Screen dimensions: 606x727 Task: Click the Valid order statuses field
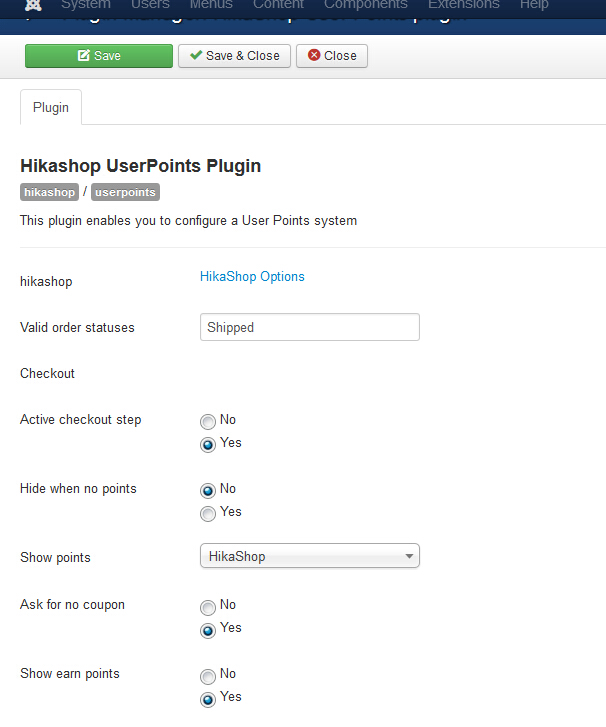pyautogui.click(x=310, y=327)
